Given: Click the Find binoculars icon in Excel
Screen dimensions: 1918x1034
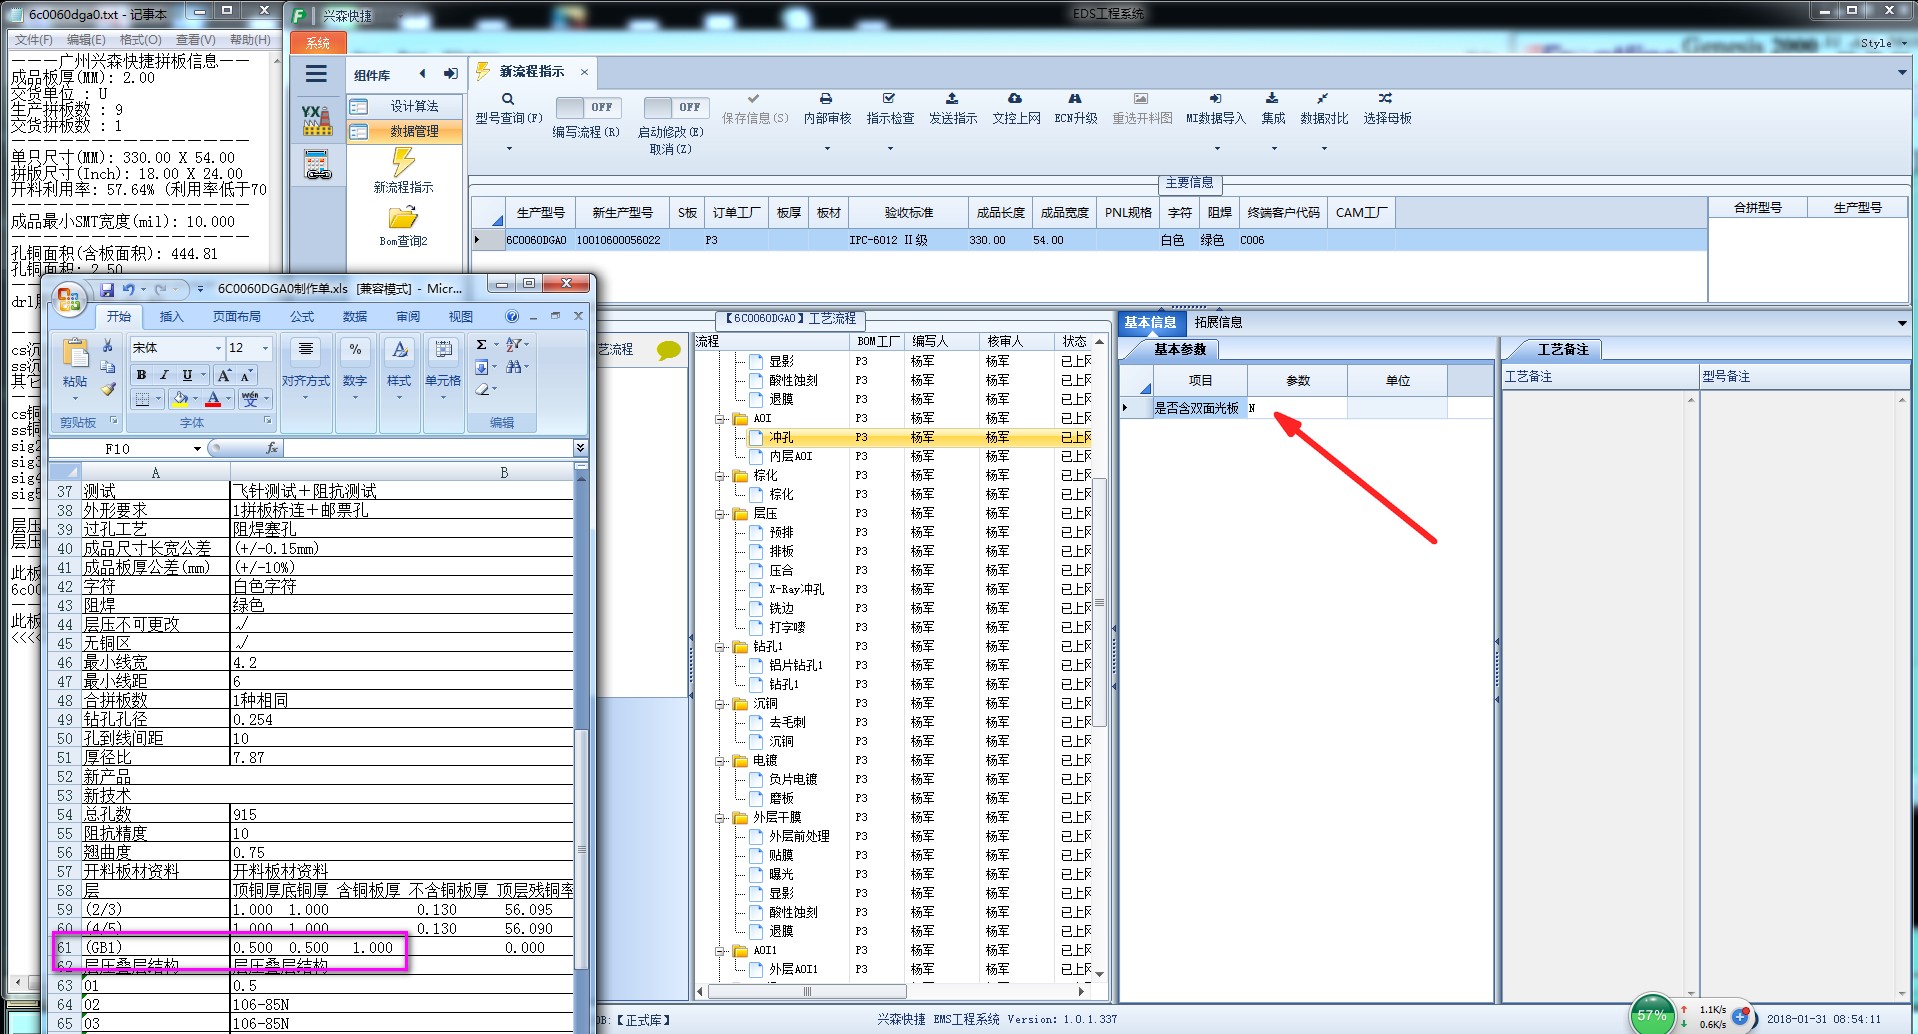Looking at the screenshot, I should [x=513, y=367].
